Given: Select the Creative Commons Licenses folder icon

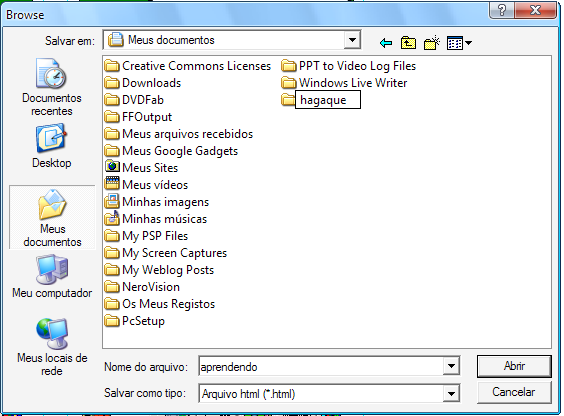Looking at the screenshot, I should point(112,66).
